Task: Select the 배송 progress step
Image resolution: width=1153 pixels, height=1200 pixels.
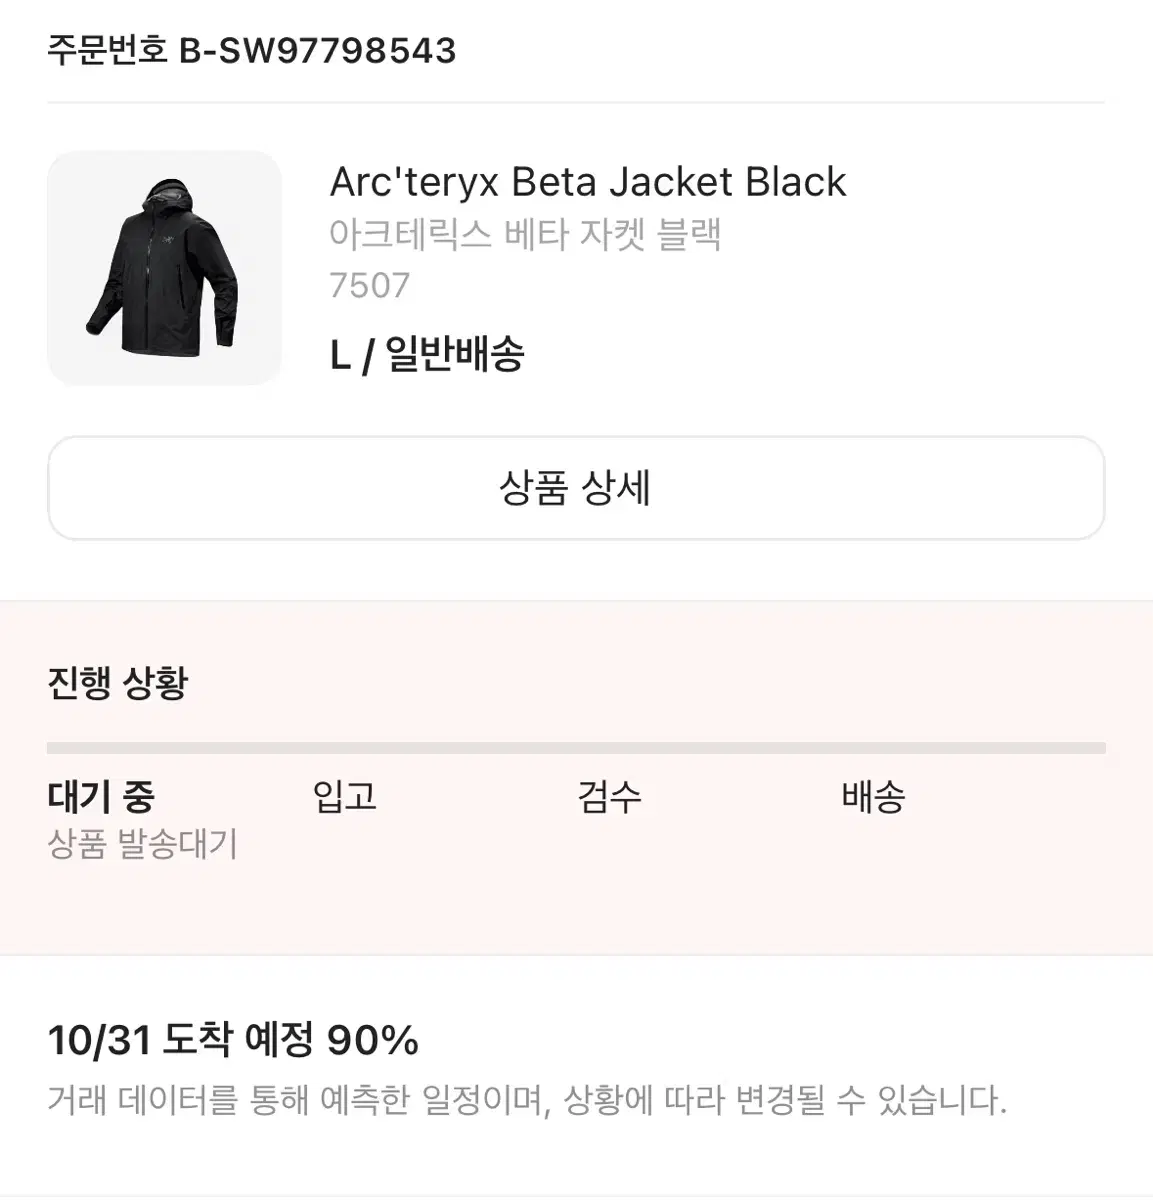Action: [x=873, y=797]
